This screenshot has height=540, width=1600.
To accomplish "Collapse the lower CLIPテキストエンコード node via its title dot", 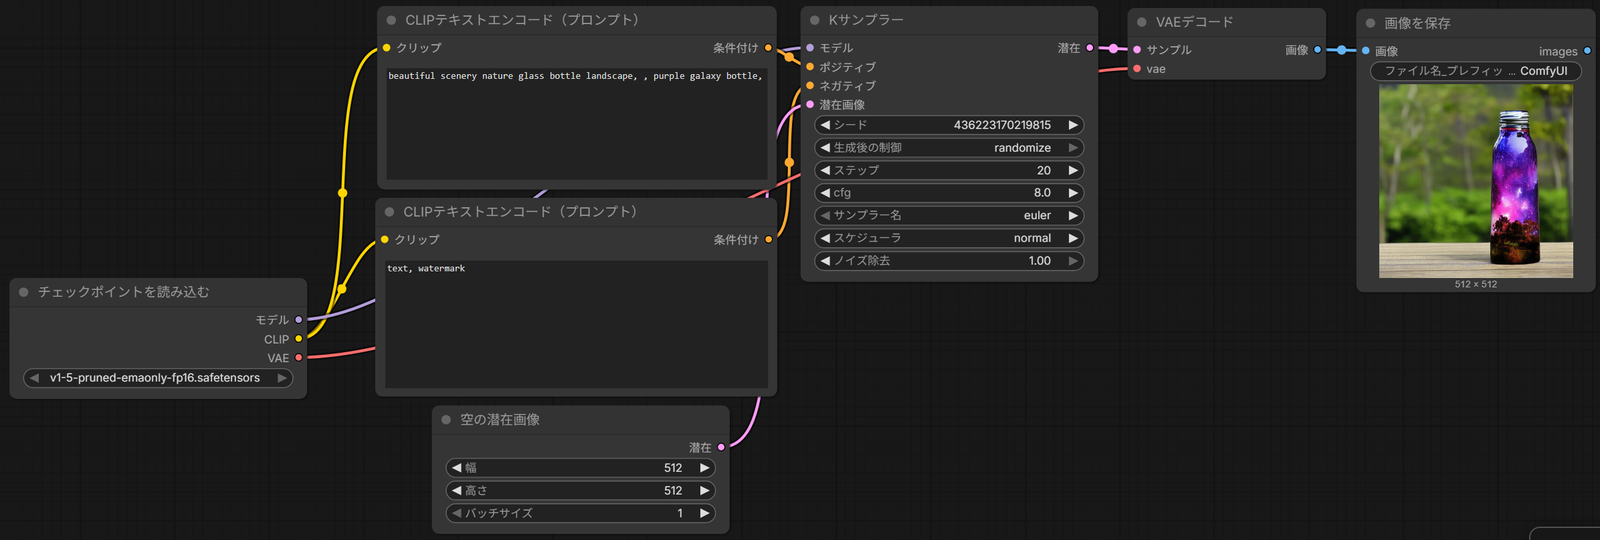I will (389, 212).
